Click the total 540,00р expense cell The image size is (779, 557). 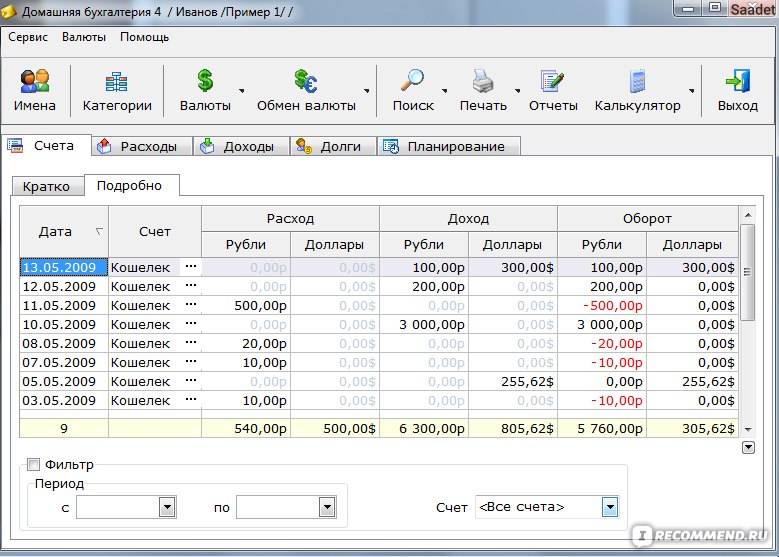pos(245,428)
